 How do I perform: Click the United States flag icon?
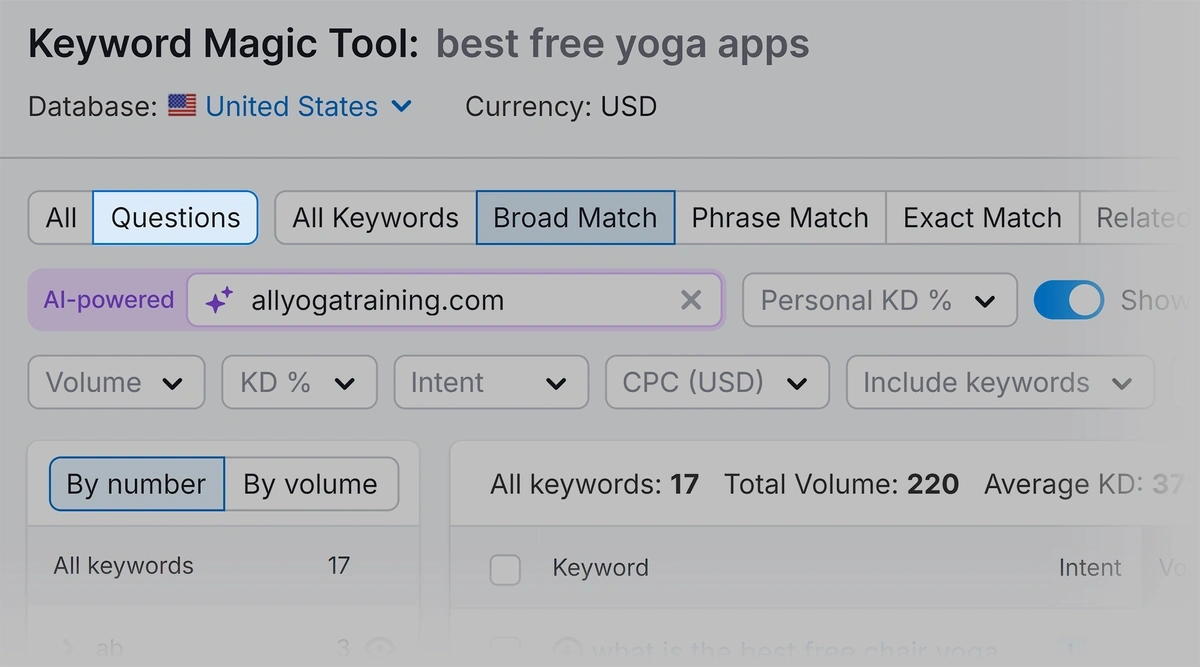coord(182,106)
